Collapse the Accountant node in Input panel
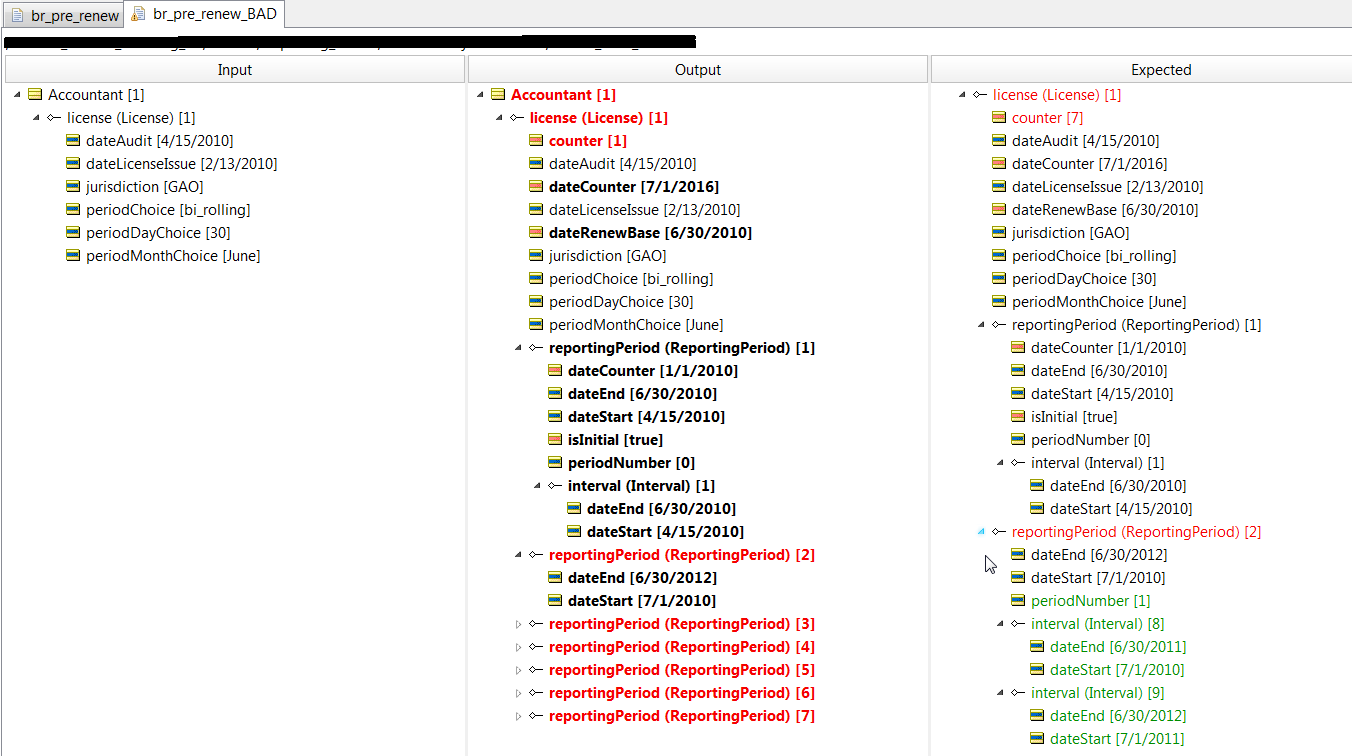Screen dimensions: 1352x756 (x=17, y=95)
